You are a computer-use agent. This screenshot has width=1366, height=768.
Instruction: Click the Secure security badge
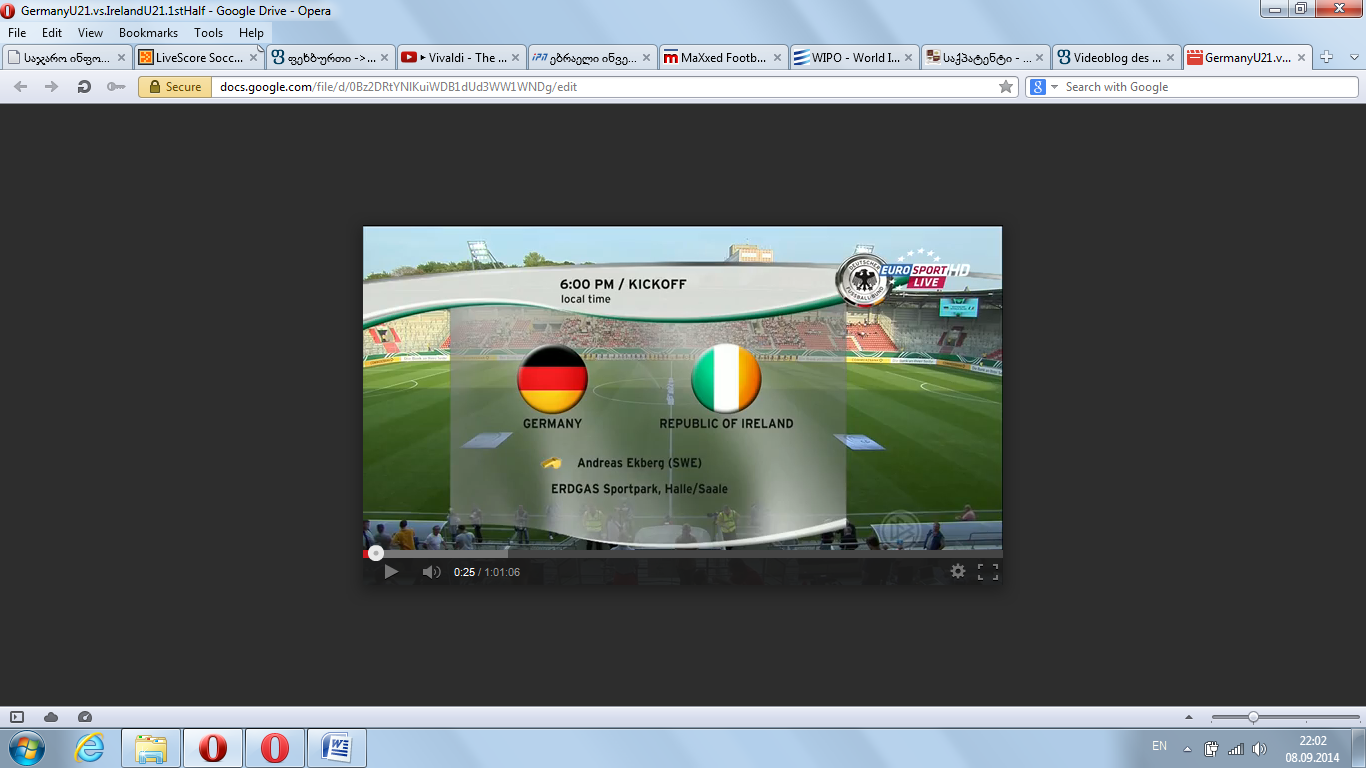(x=175, y=87)
